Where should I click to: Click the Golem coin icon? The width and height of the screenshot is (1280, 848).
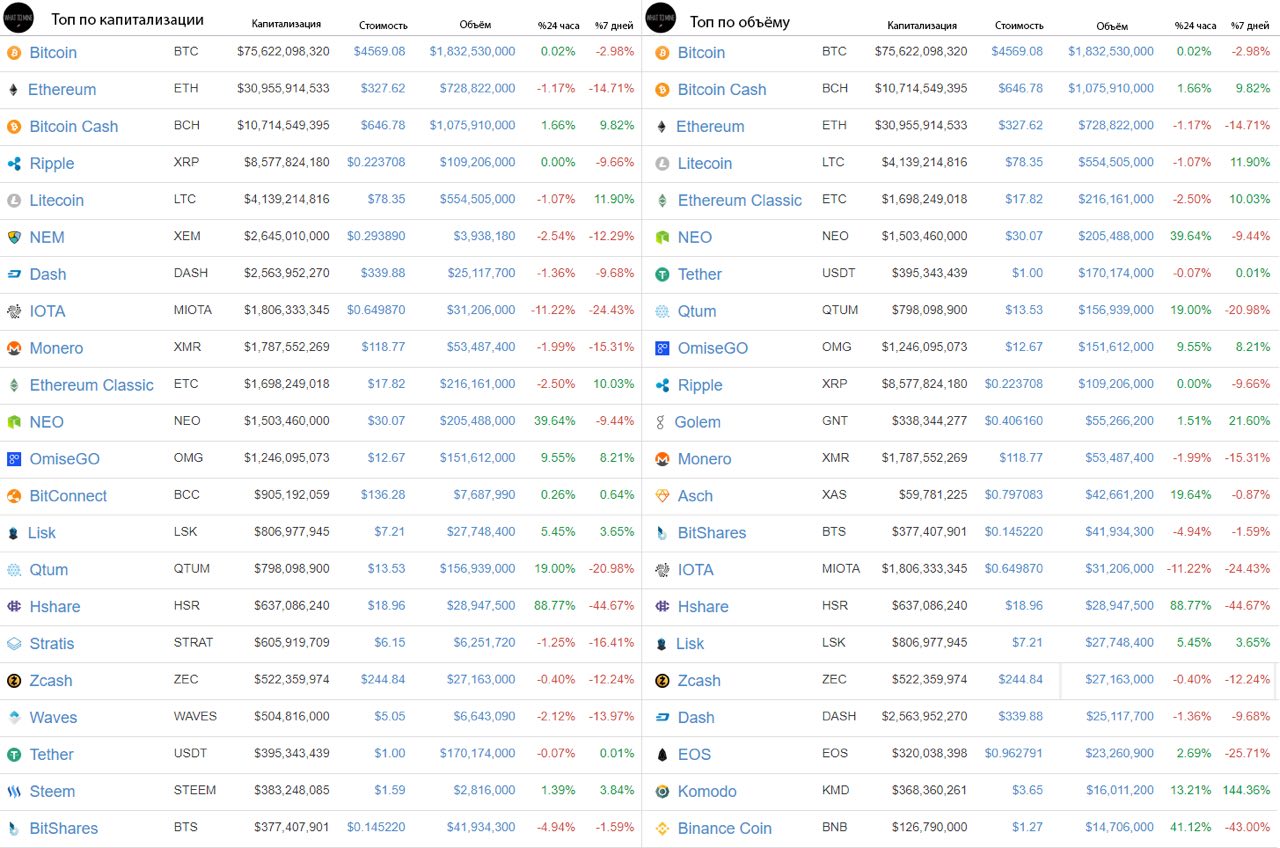pos(660,422)
